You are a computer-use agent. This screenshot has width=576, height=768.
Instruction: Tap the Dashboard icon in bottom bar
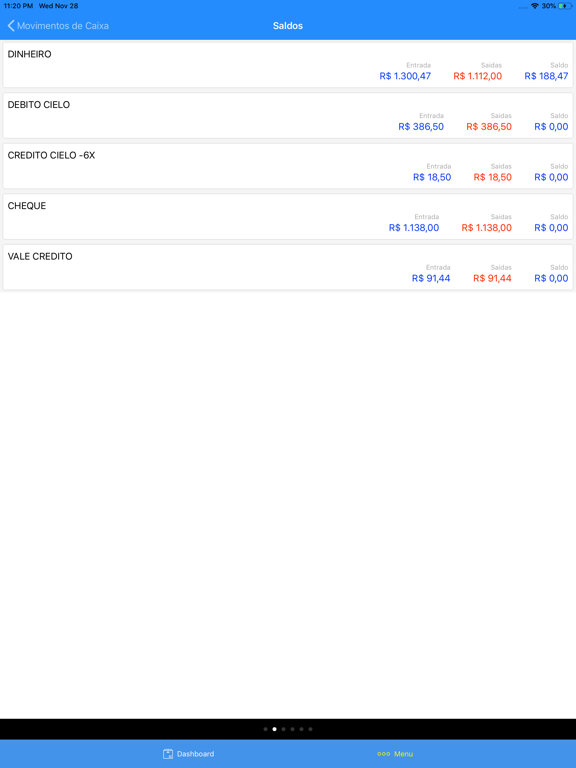pyautogui.click(x=168, y=754)
